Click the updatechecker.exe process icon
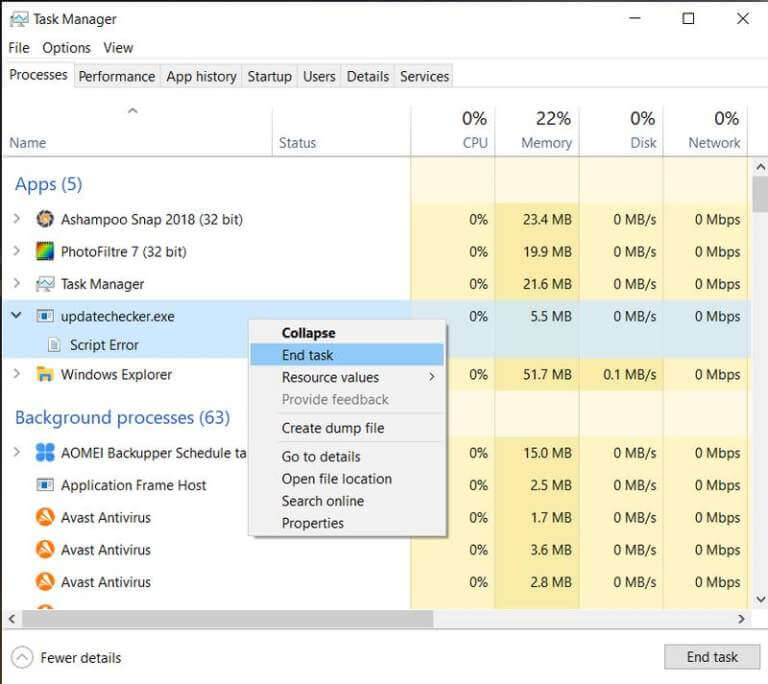768x684 pixels. 45,316
